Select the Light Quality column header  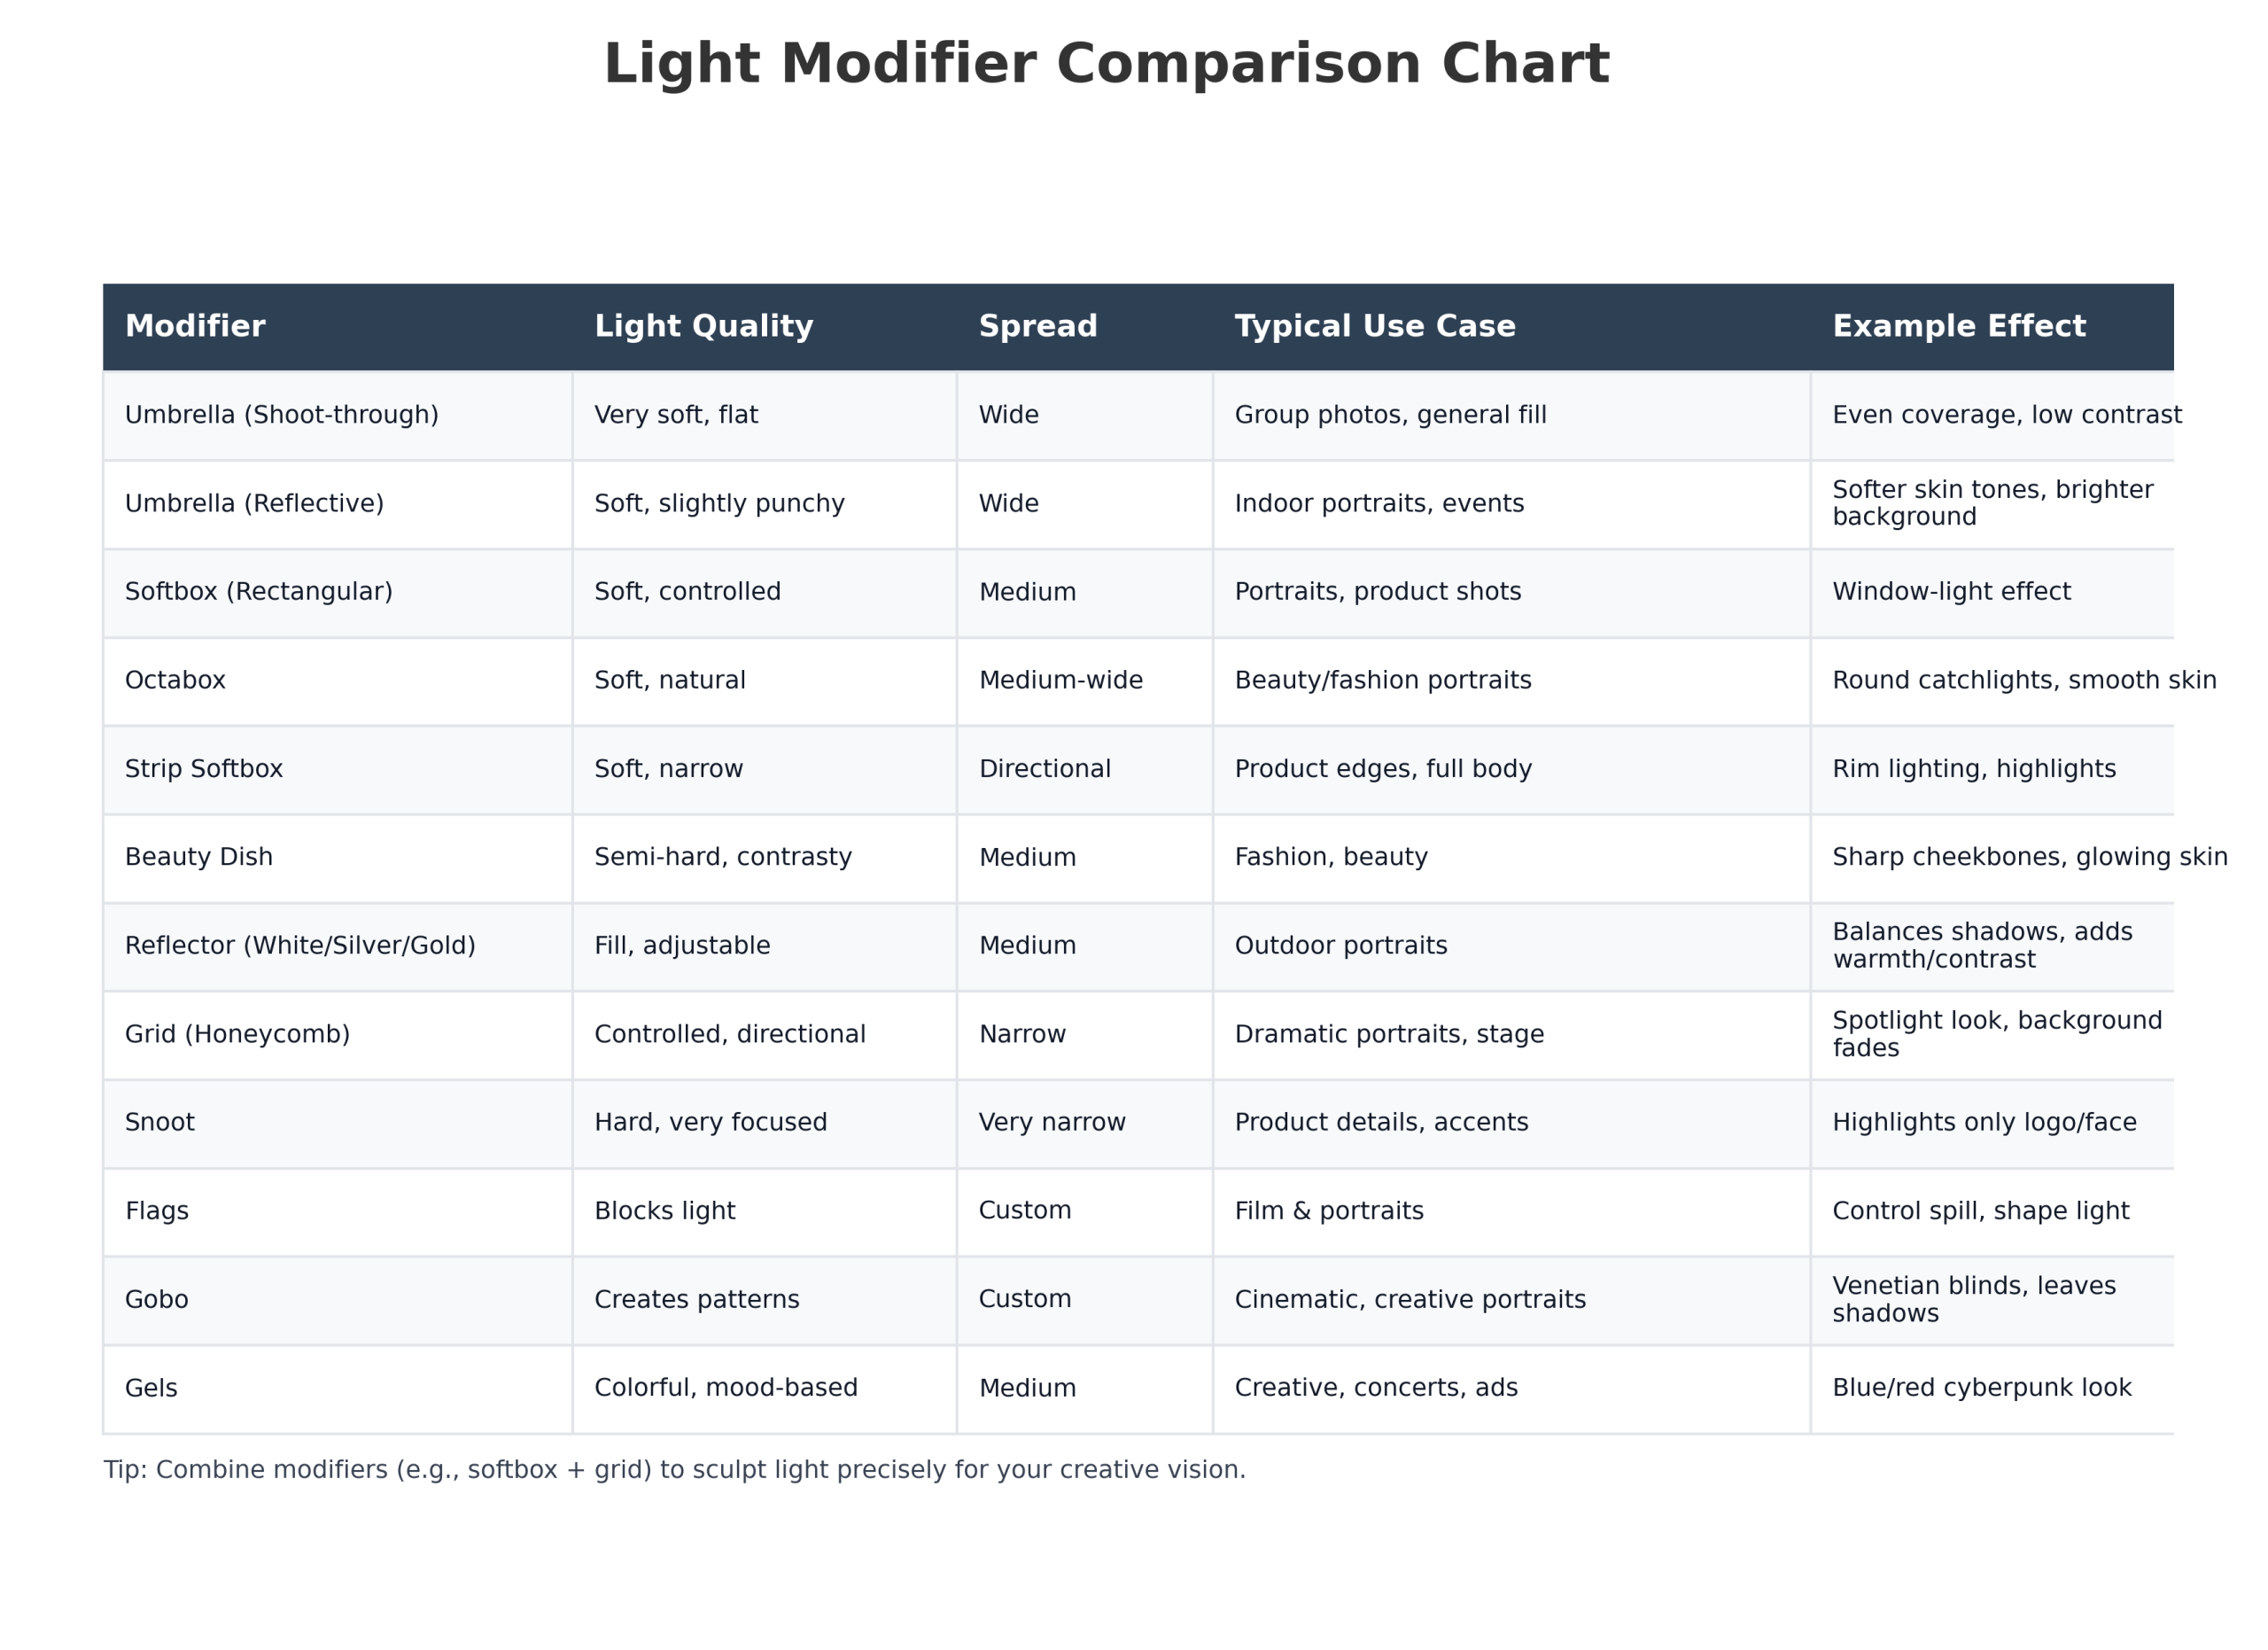[703, 327]
